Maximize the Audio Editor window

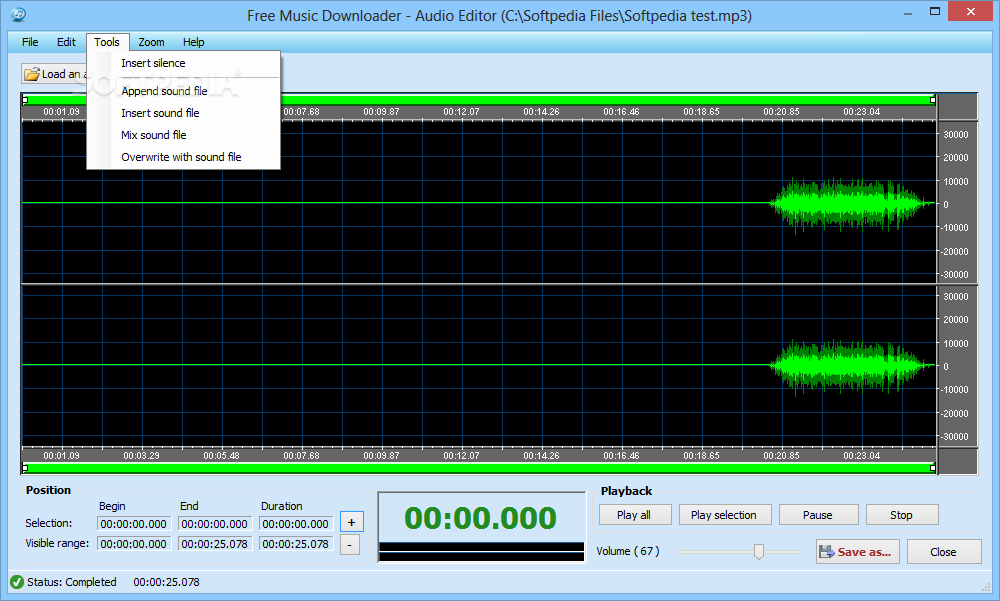coord(935,11)
